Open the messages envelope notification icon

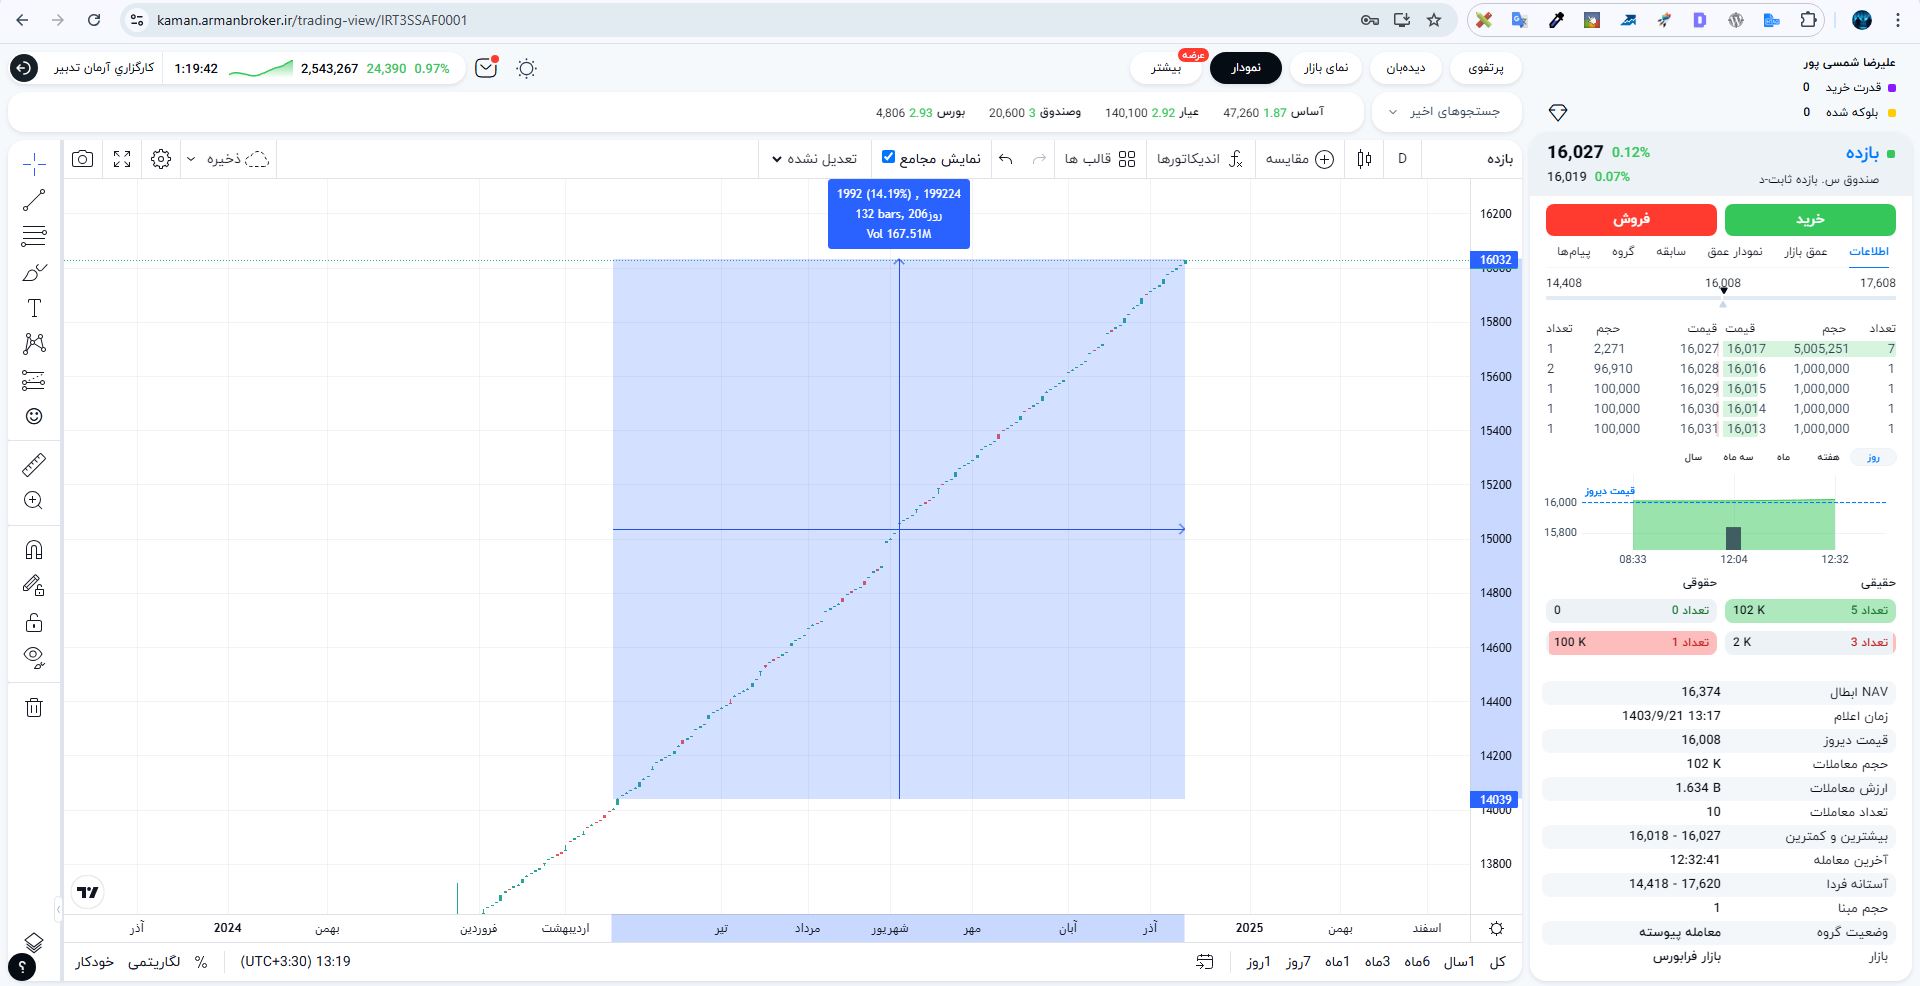(486, 68)
